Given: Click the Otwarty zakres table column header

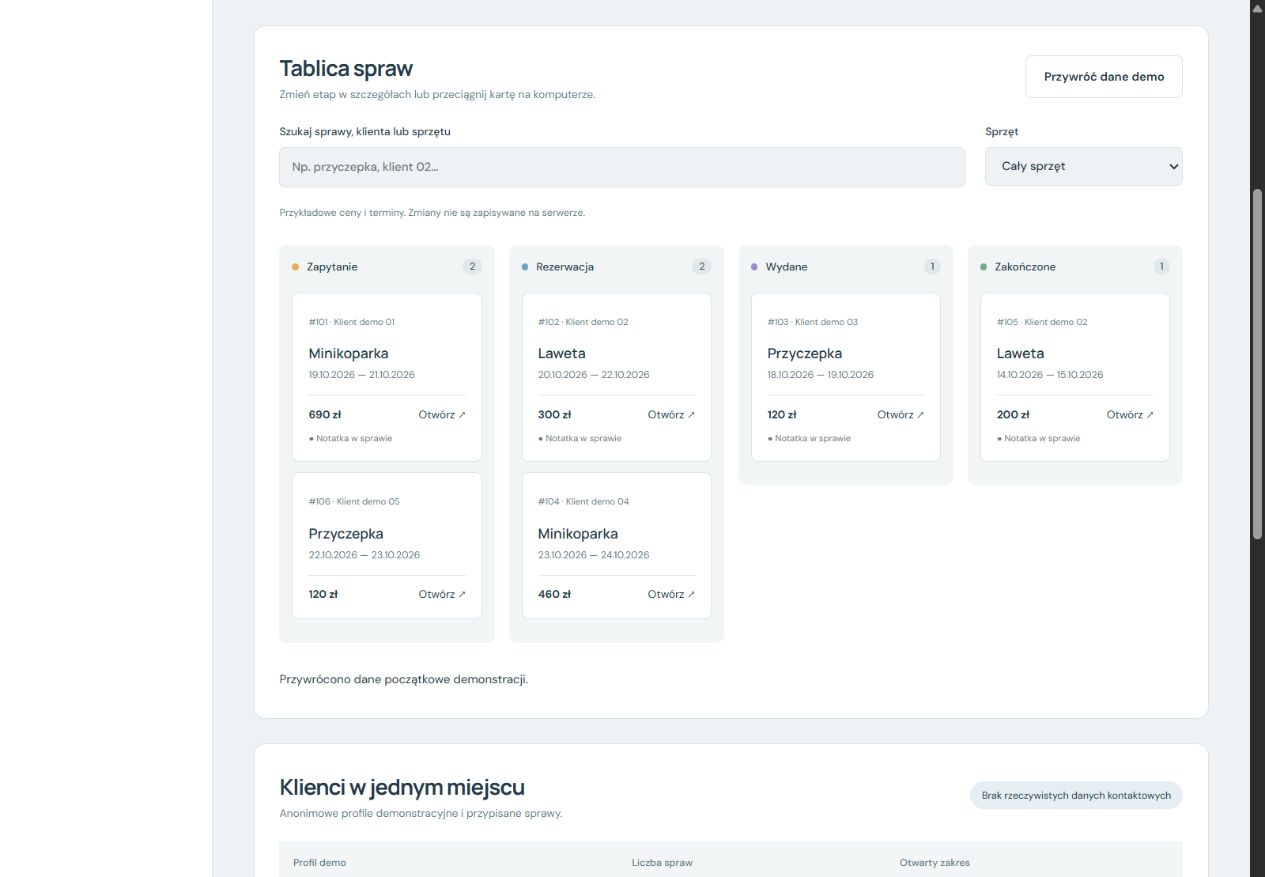Looking at the screenshot, I should [935, 863].
